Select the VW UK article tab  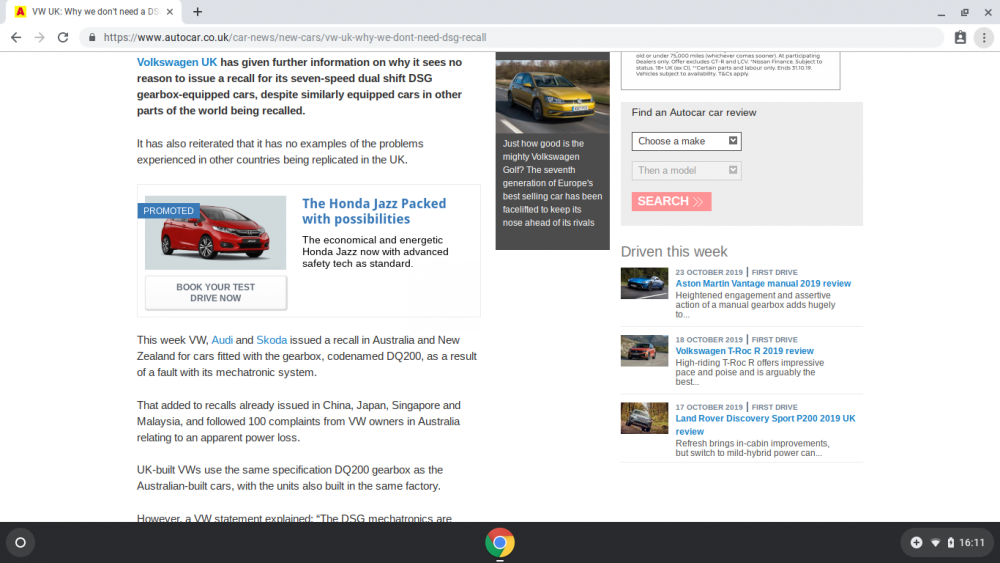click(94, 11)
